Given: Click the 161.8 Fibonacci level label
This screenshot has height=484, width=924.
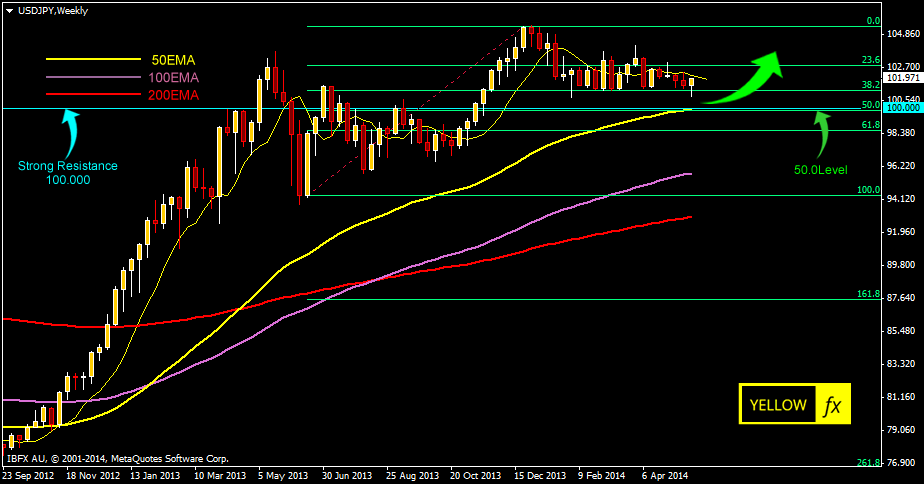Looking at the screenshot, I should [x=868, y=294].
